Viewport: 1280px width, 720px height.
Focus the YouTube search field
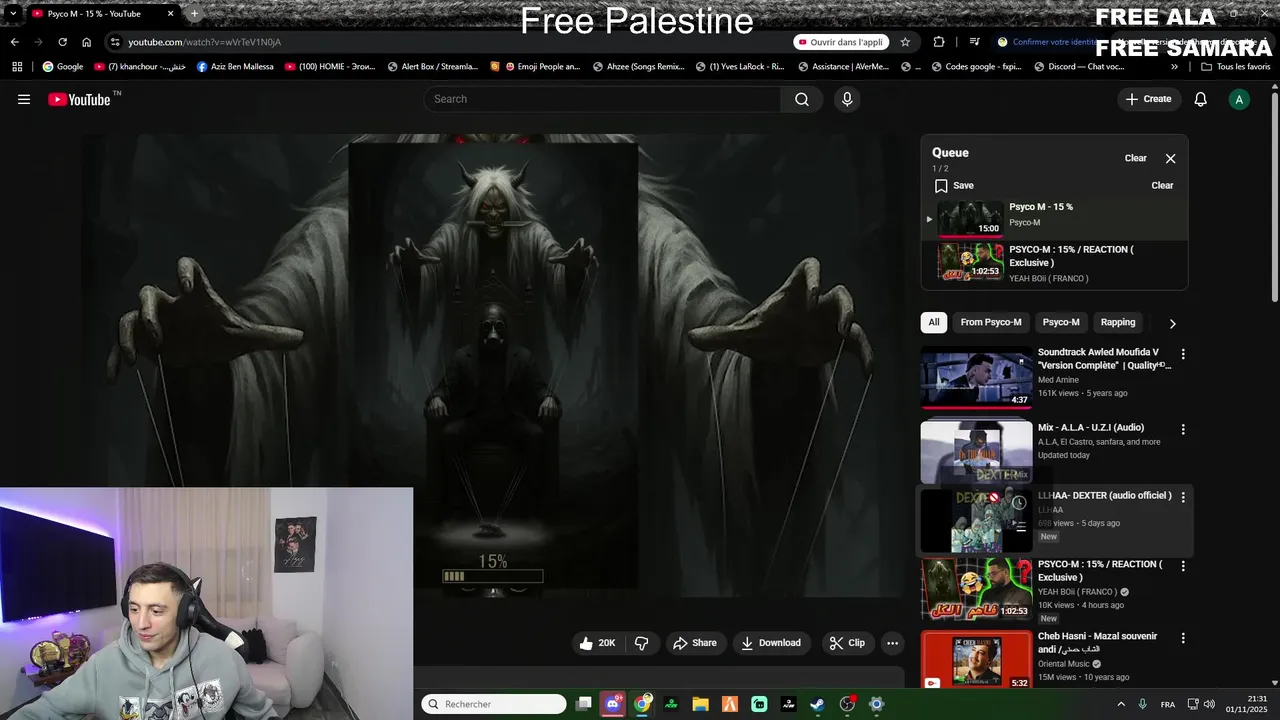click(602, 99)
